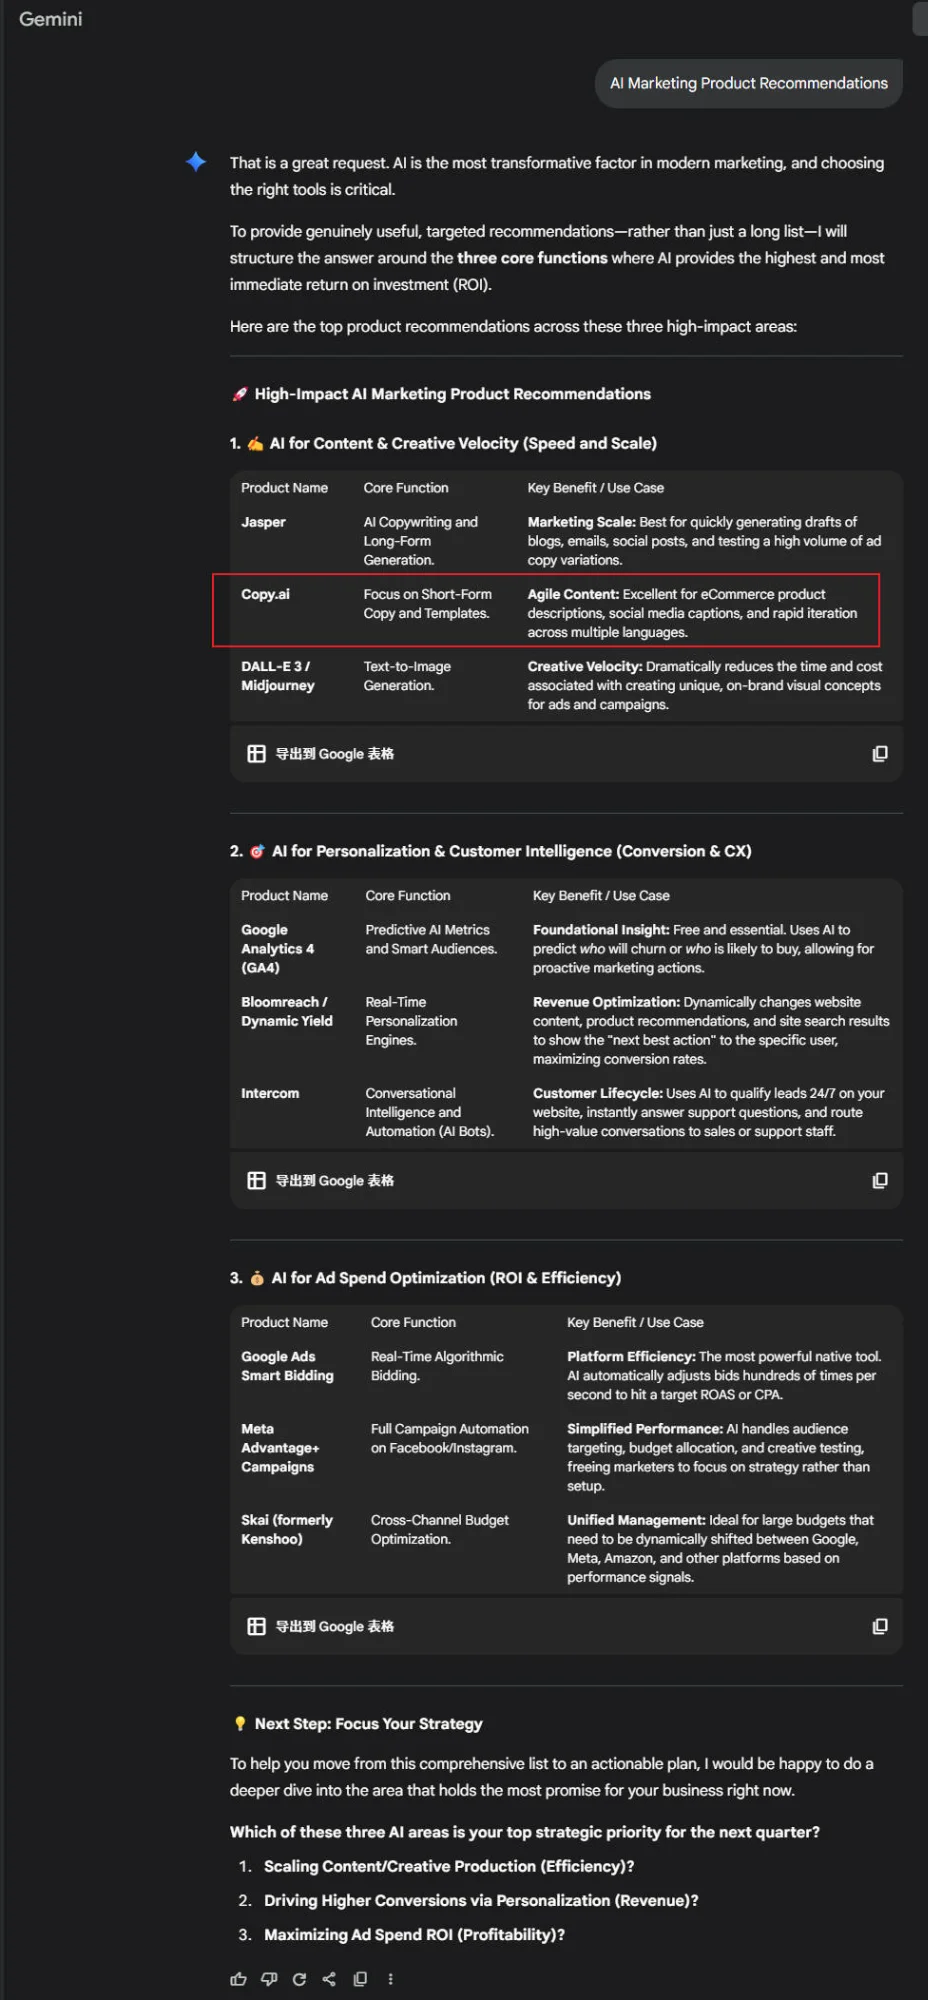Click the Gemini sparkle icon beside the response
Image resolution: width=928 pixels, height=2000 pixels.
pos(196,162)
